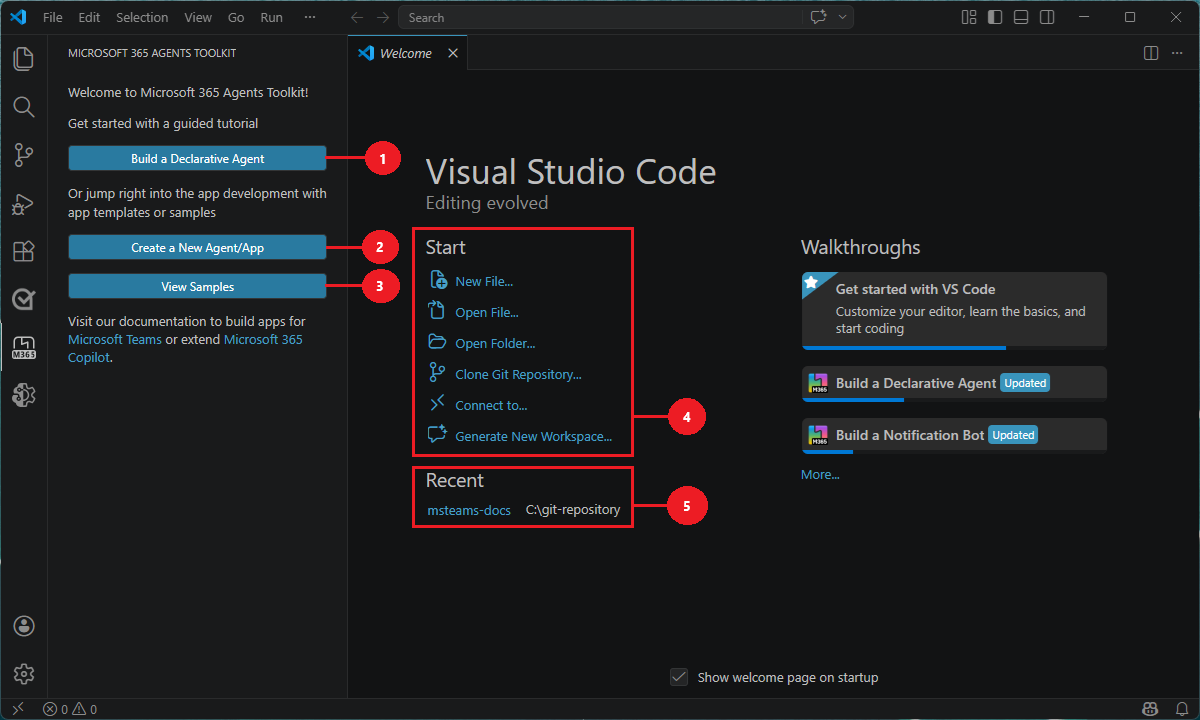Expand the hidden menu items ellipsis

(309, 17)
